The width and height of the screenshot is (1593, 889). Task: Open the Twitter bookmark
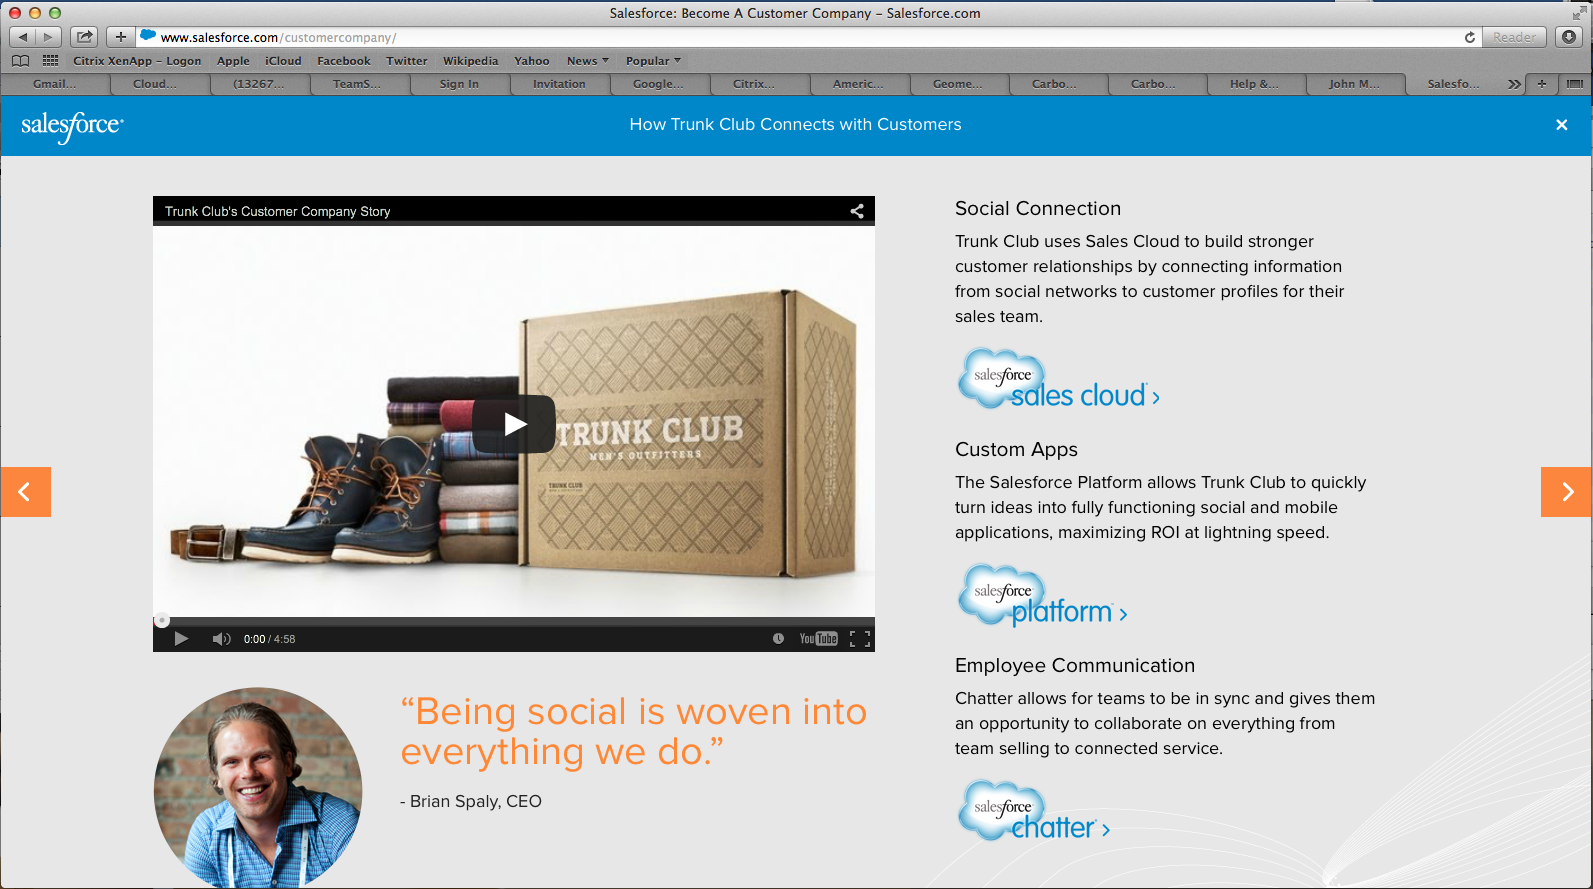tap(407, 61)
